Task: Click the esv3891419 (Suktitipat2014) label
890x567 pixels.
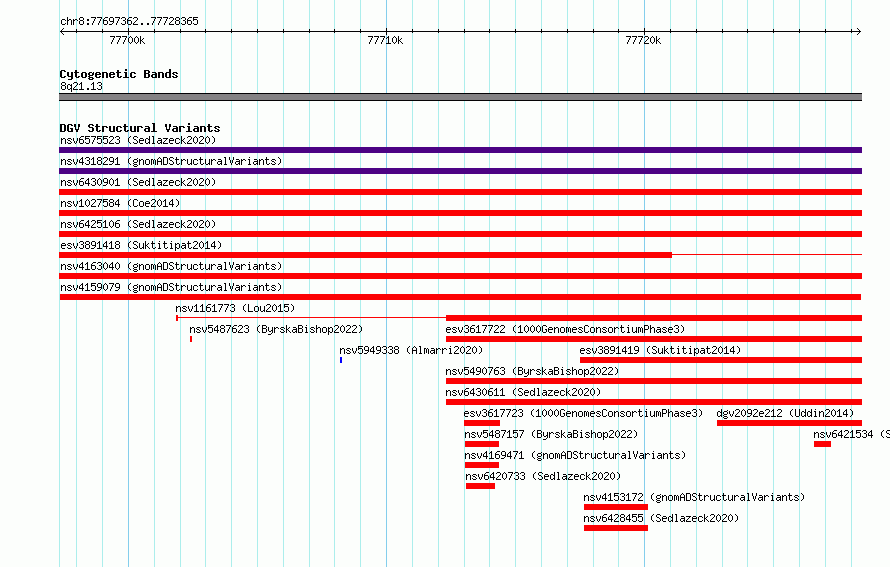Action: (x=660, y=350)
